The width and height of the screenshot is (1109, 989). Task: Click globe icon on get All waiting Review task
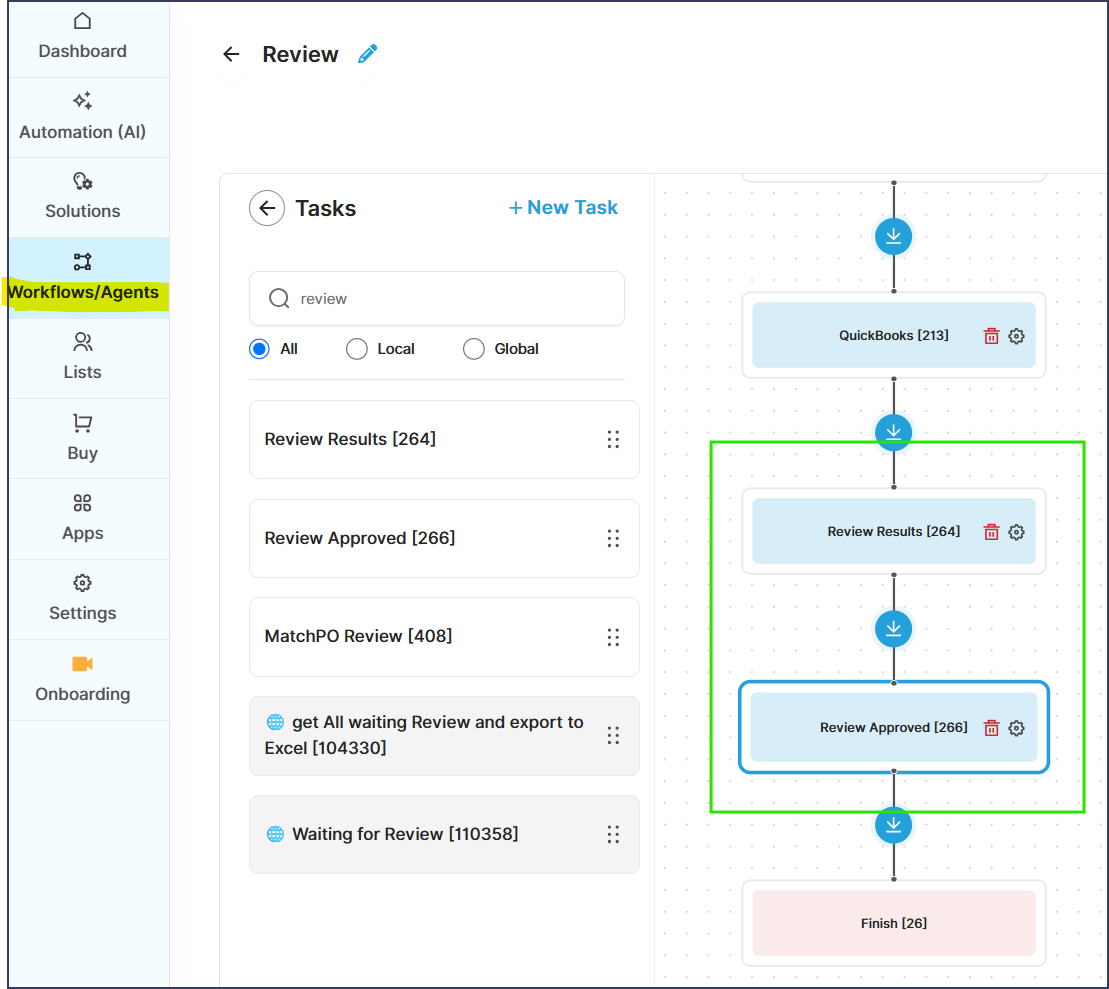pyautogui.click(x=275, y=722)
